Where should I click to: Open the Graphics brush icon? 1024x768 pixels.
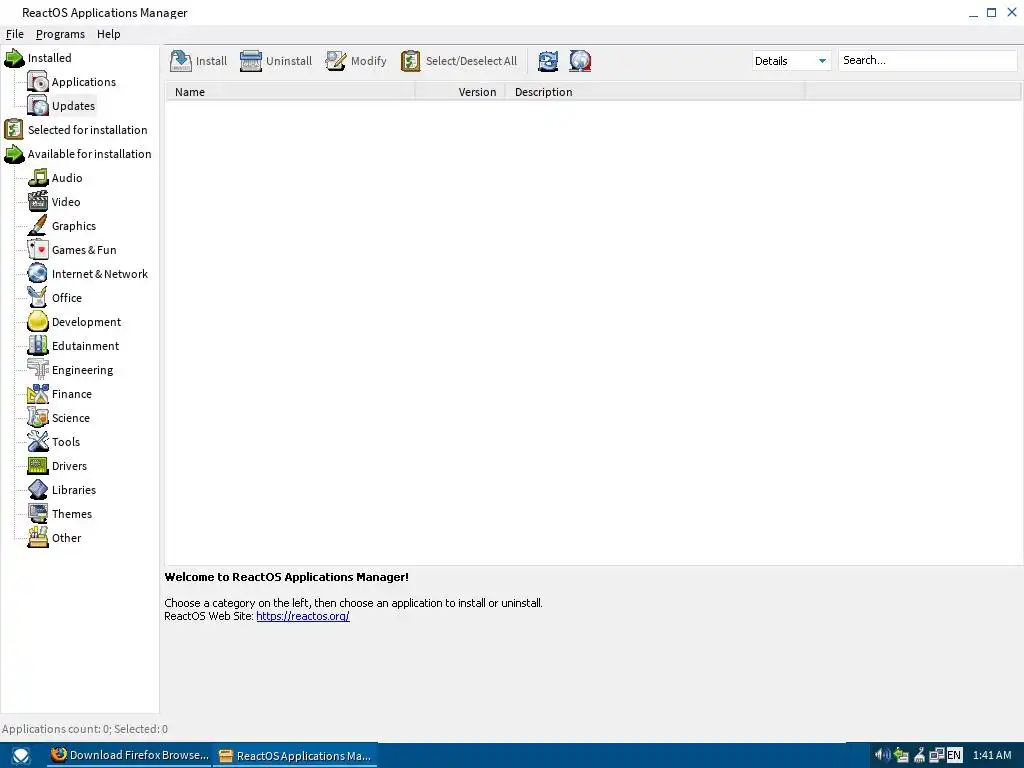click(x=38, y=226)
